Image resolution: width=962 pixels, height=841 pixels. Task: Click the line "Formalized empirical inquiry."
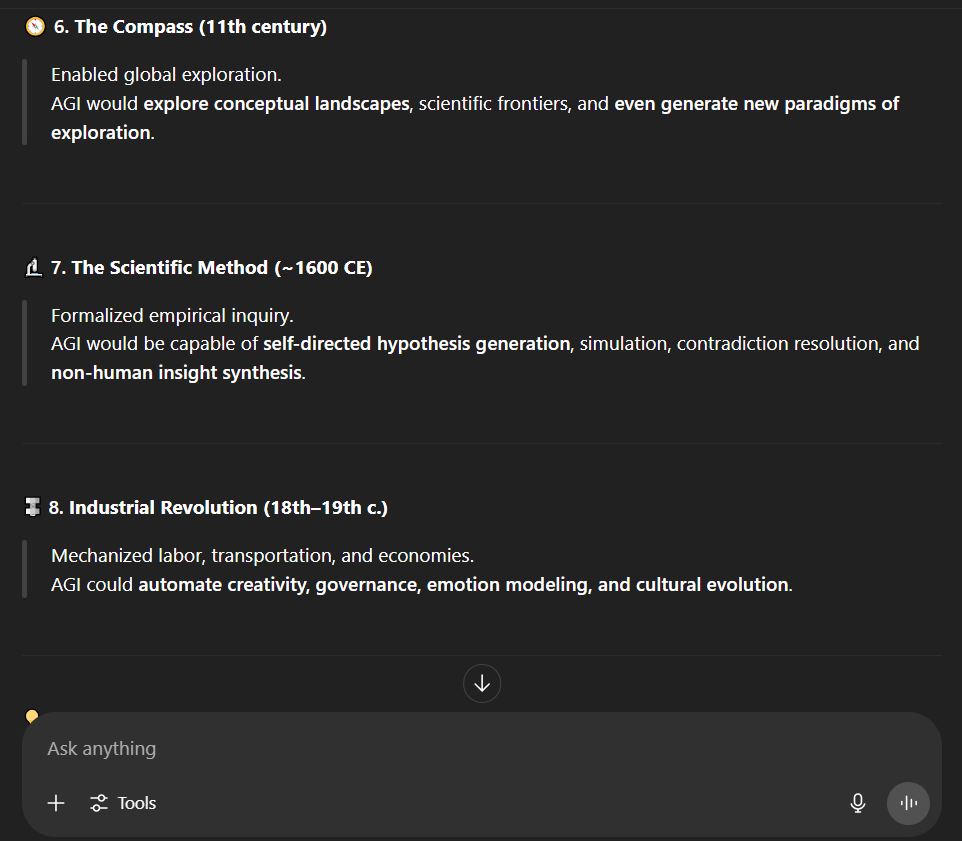(172, 316)
